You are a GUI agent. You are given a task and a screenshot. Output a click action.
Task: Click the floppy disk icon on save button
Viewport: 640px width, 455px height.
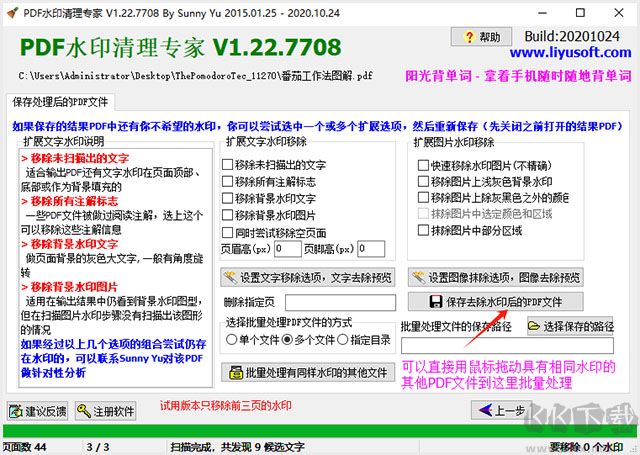point(436,302)
